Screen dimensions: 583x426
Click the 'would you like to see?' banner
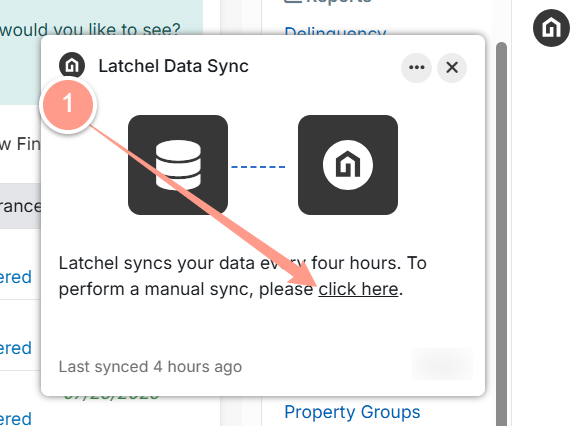[x=90, y=30]
